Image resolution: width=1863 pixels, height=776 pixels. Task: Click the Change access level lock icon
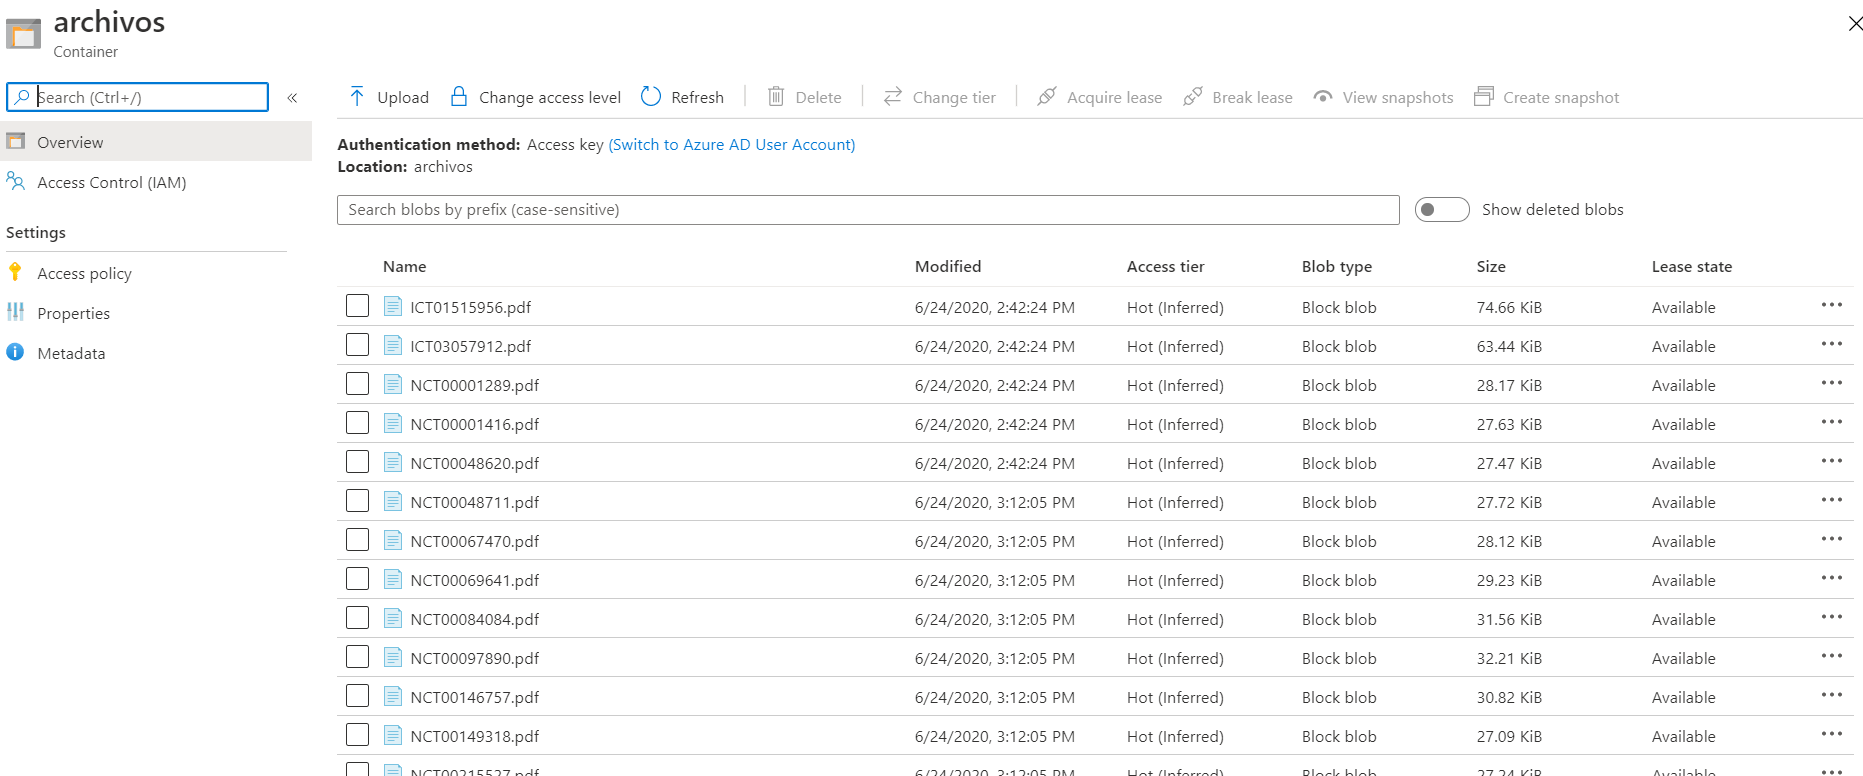pos(459,97)
